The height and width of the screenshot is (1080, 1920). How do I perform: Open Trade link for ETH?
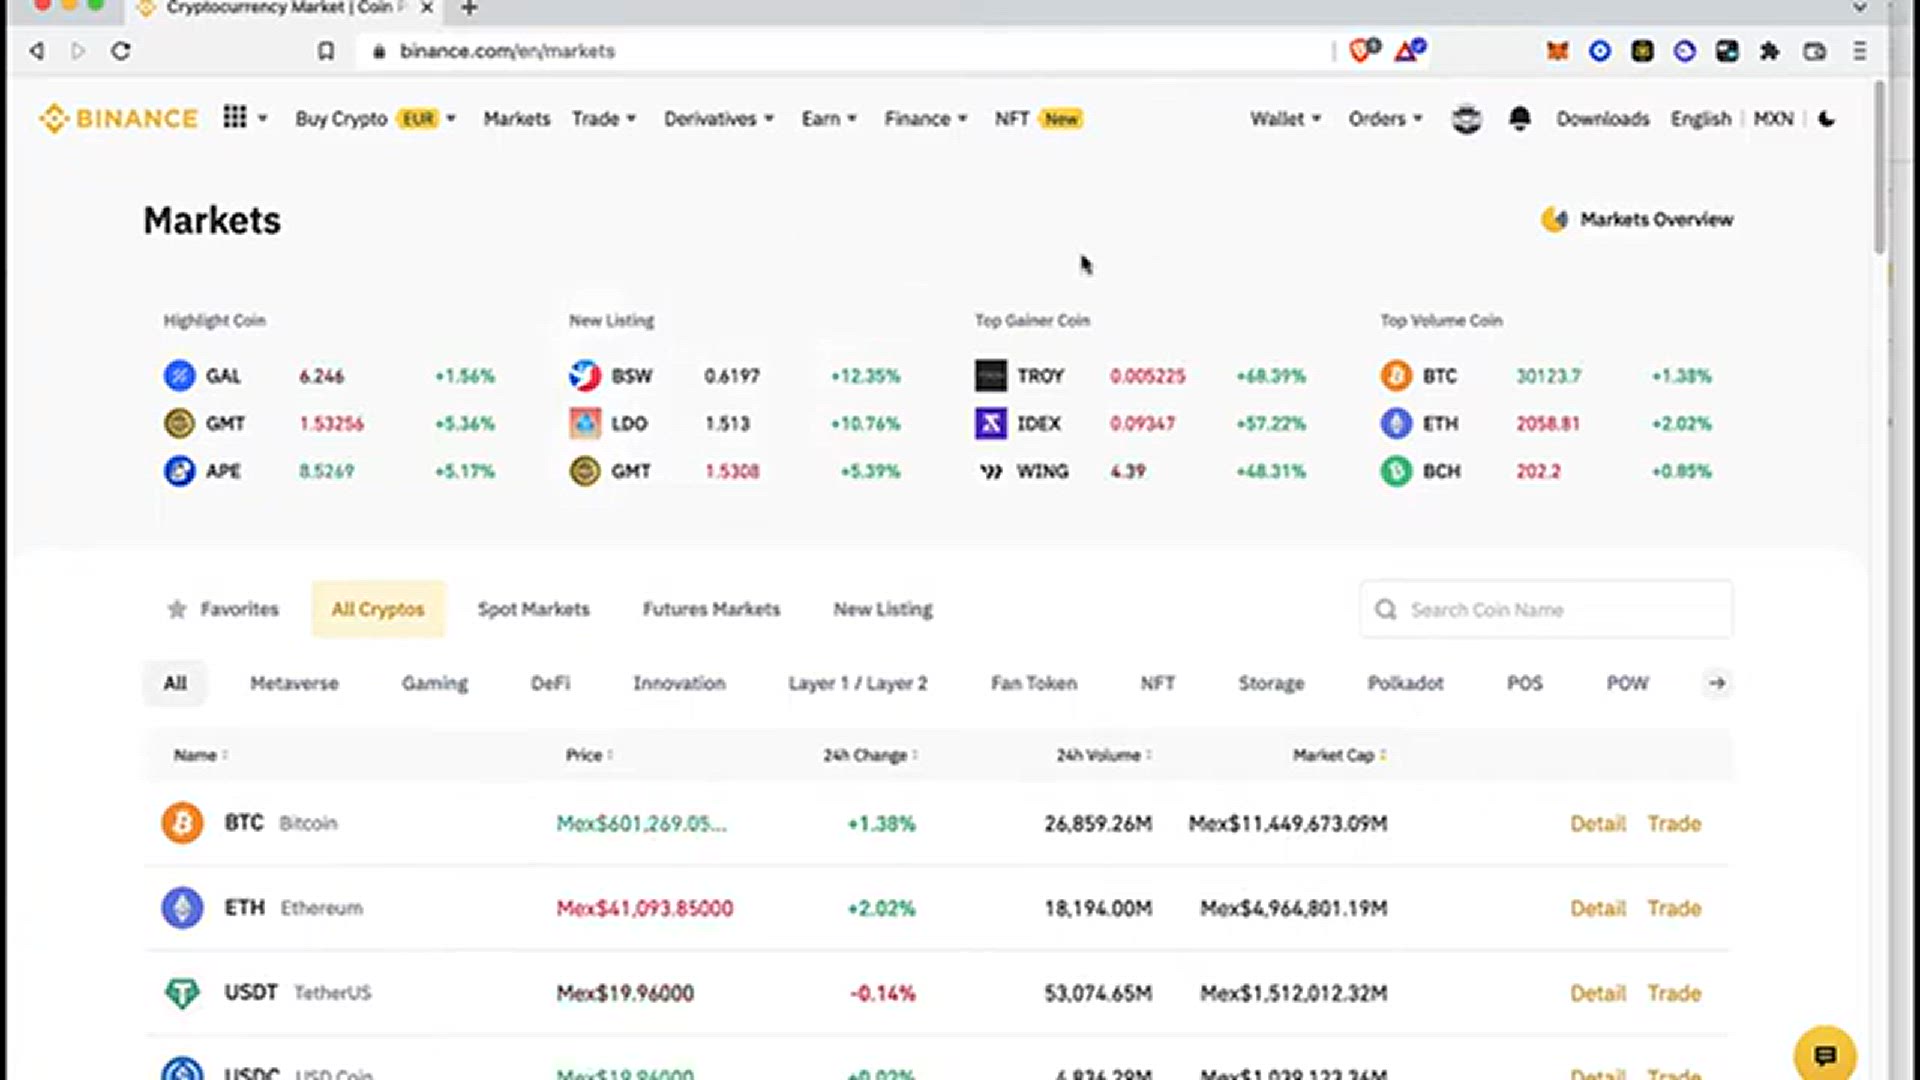[1675, 908]
